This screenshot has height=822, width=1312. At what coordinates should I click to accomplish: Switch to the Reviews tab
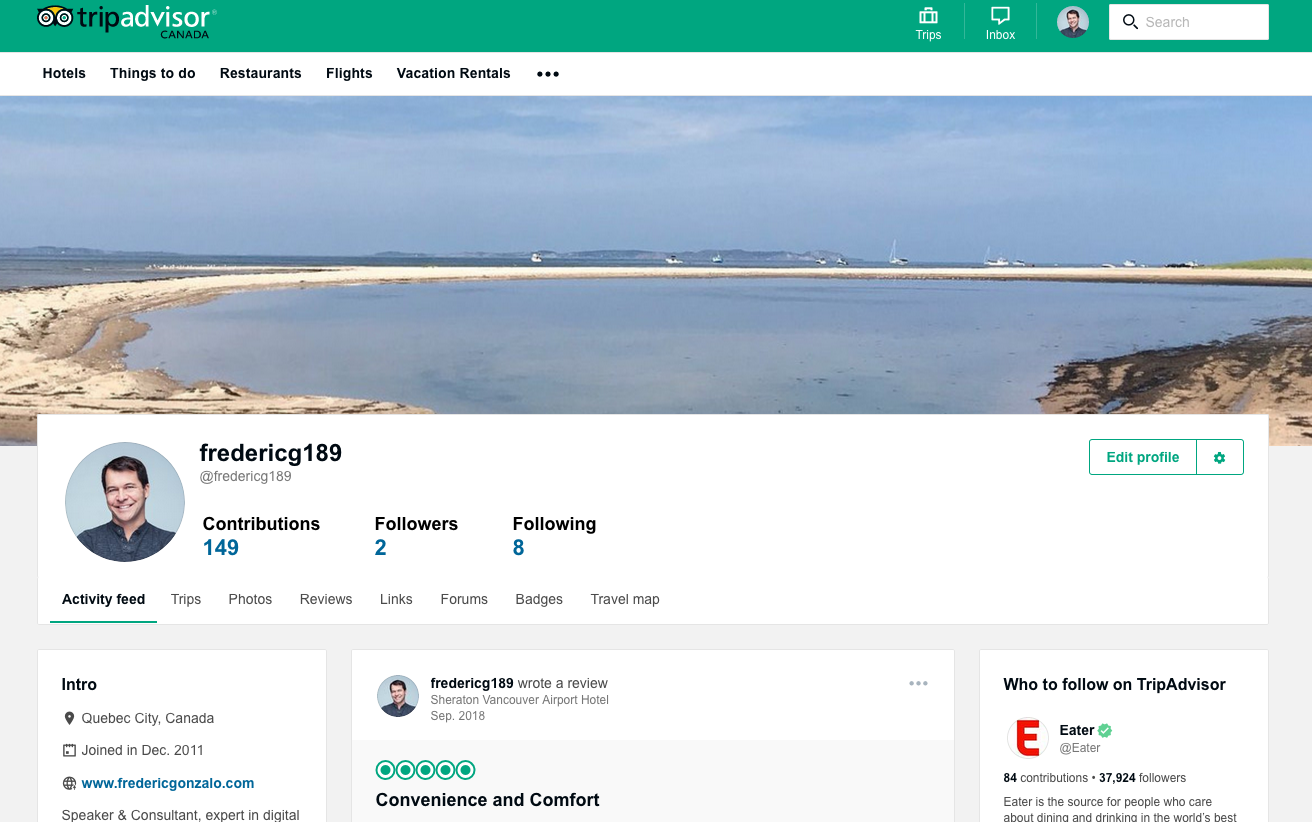tap(326, 599)
